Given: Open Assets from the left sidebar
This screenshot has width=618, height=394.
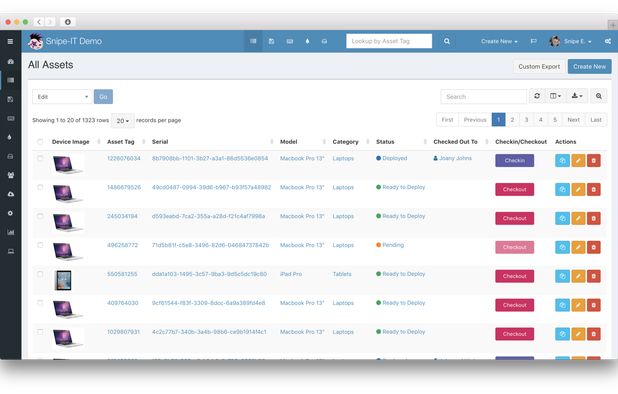Looking at the screenshot, I should coord(11,80).
